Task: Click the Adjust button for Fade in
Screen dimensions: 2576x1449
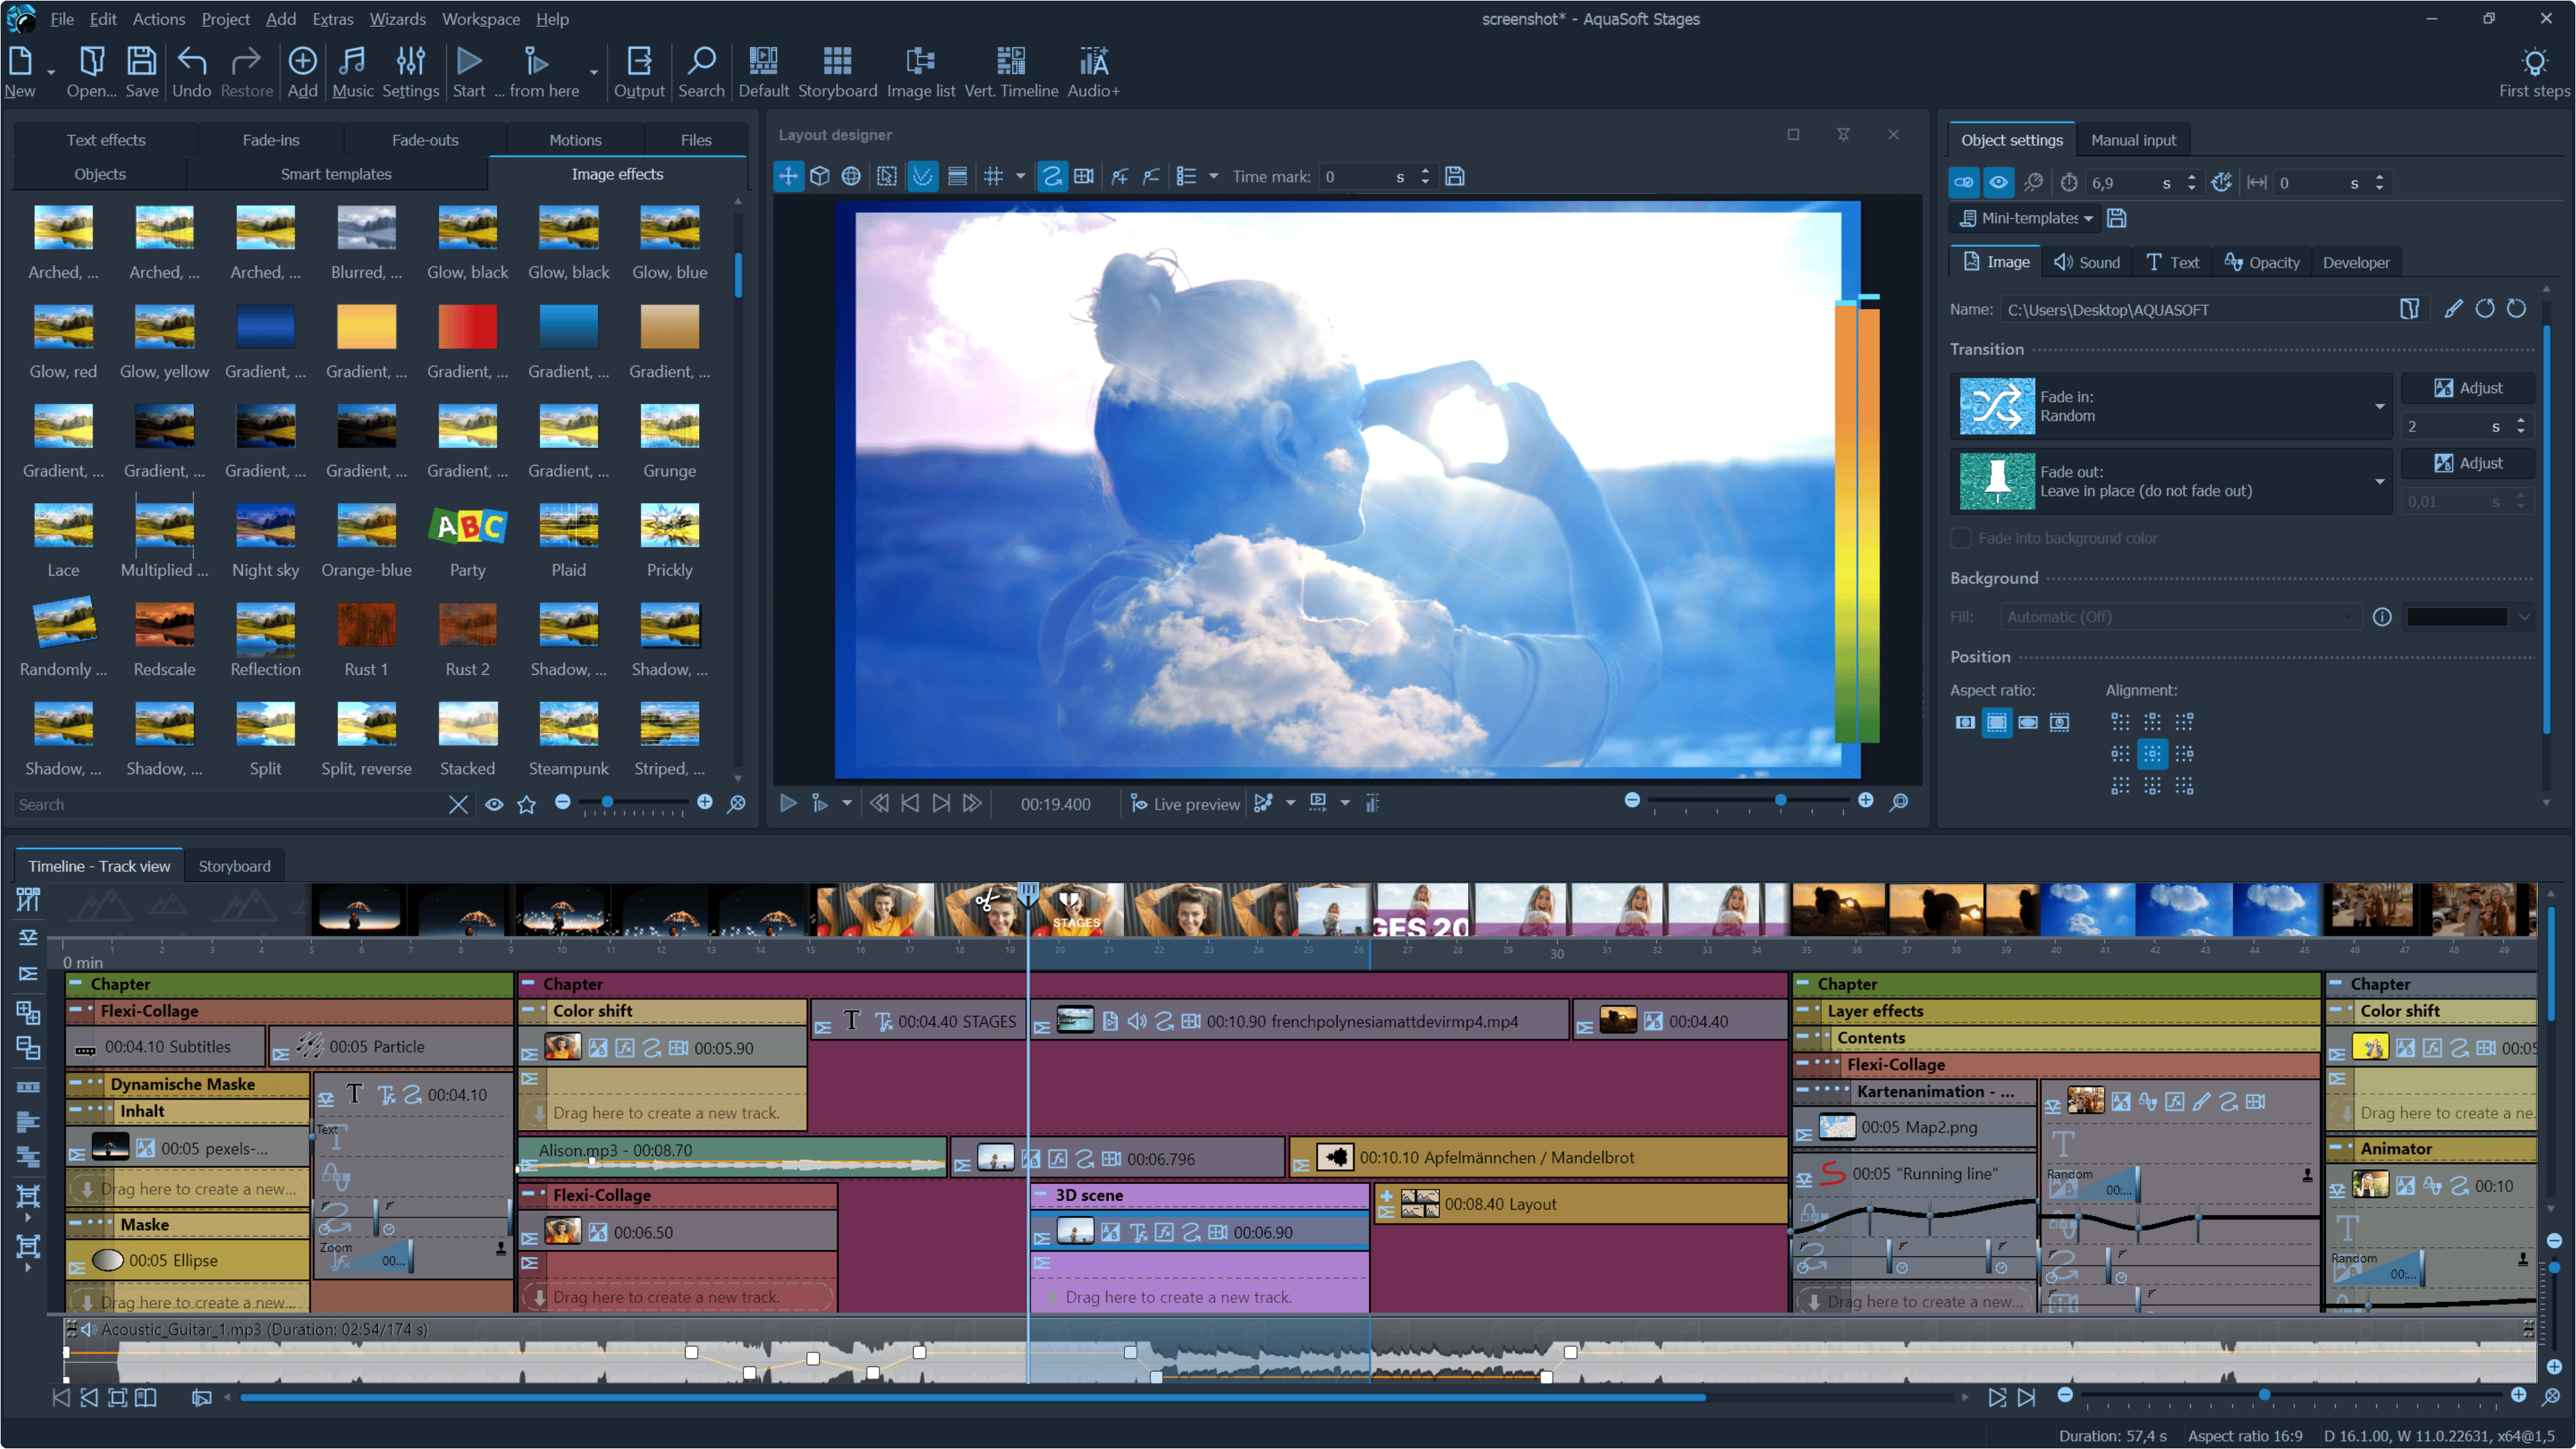Action: (2468, 388)
